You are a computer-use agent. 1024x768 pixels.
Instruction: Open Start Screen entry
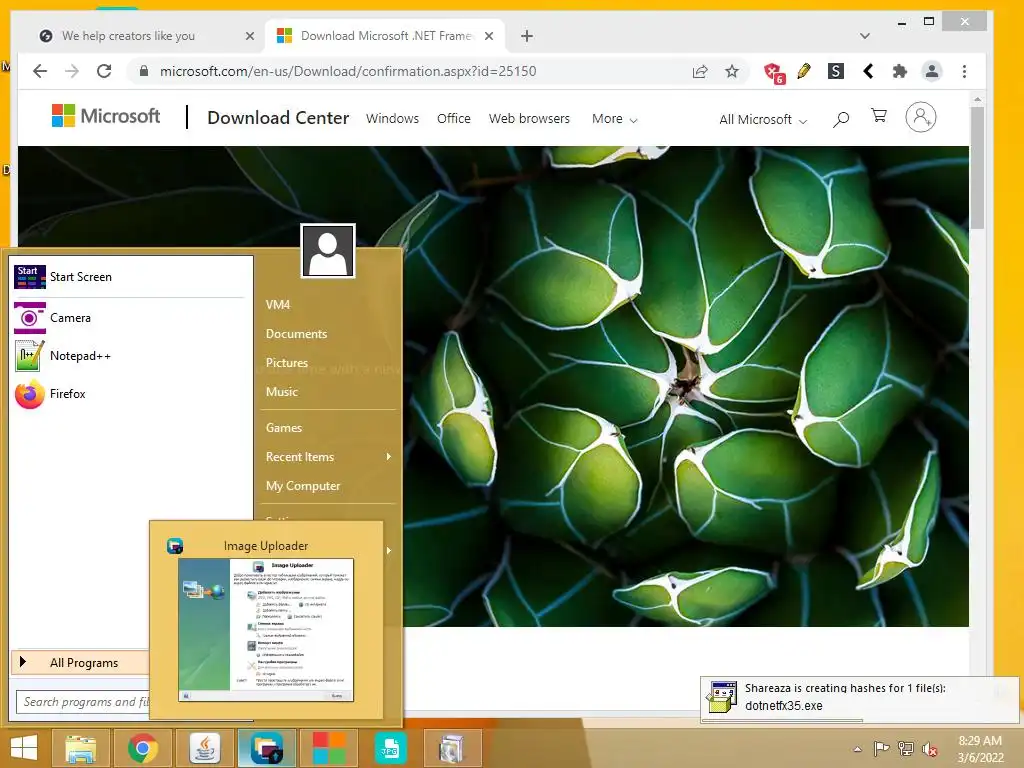(129, 277)
